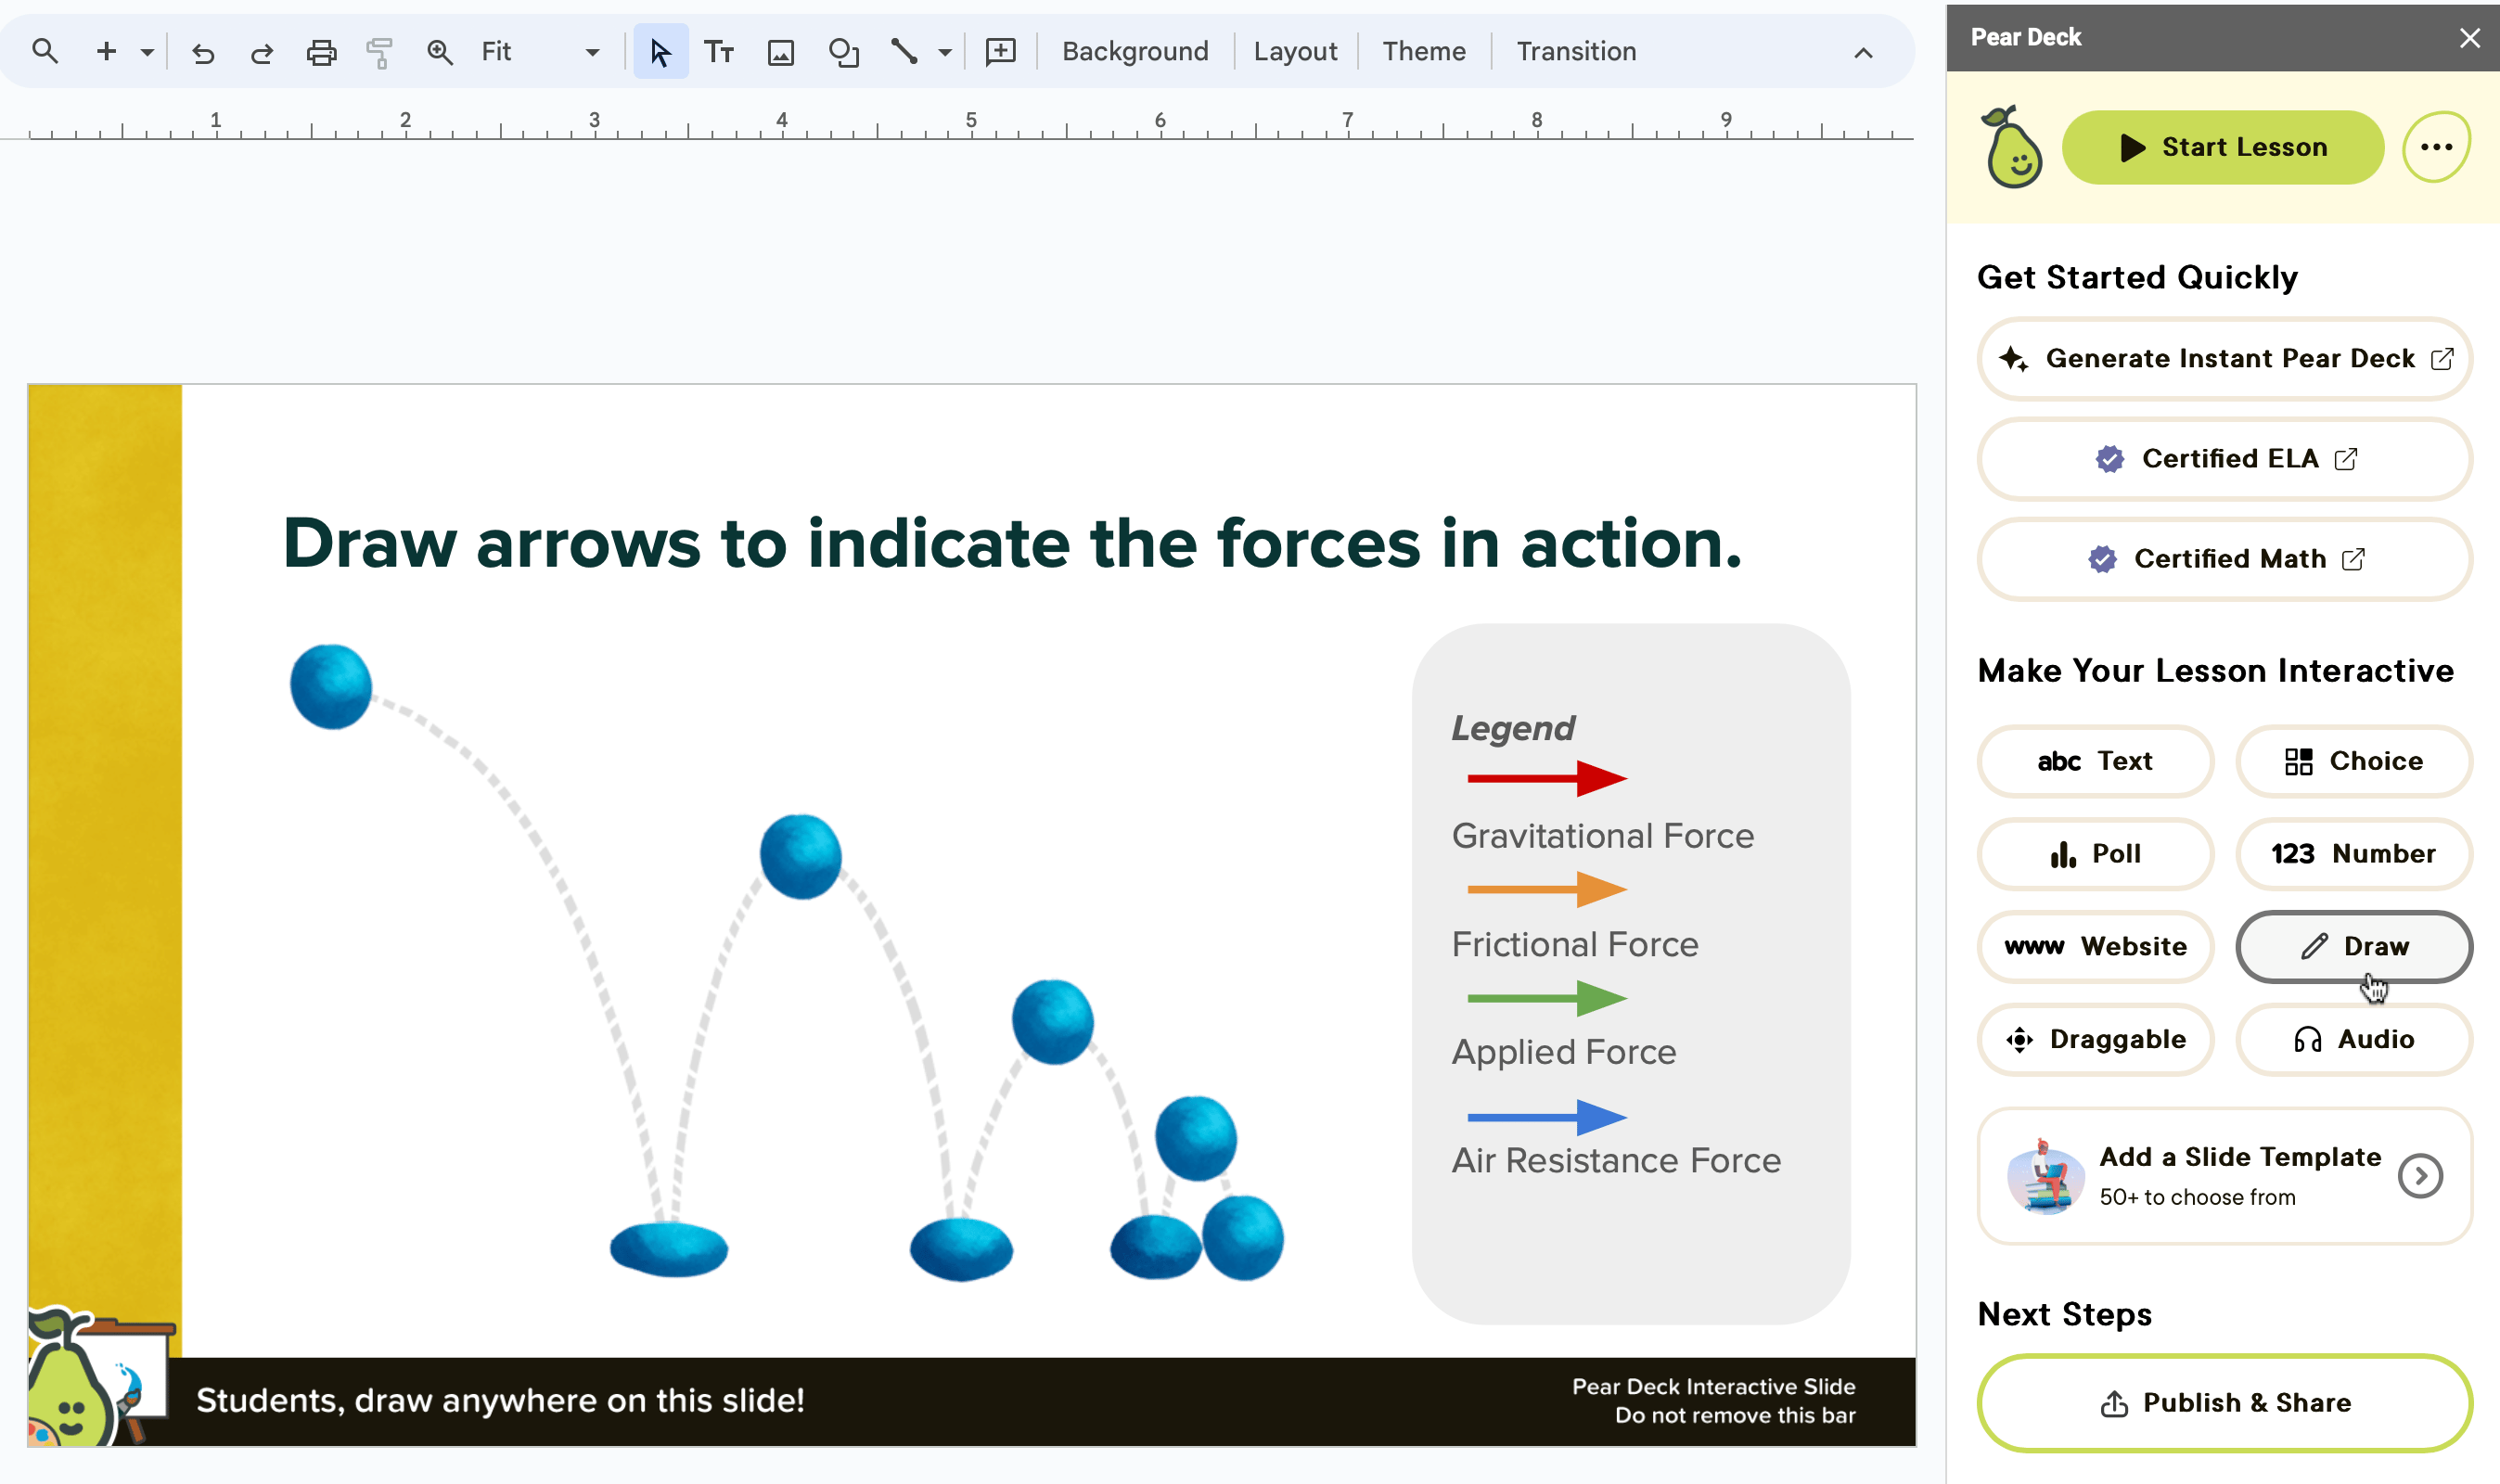This screenshot has width=2500, height=1484.
Task: Click the Frictional Force label
Action: (x=1575, y=944)
